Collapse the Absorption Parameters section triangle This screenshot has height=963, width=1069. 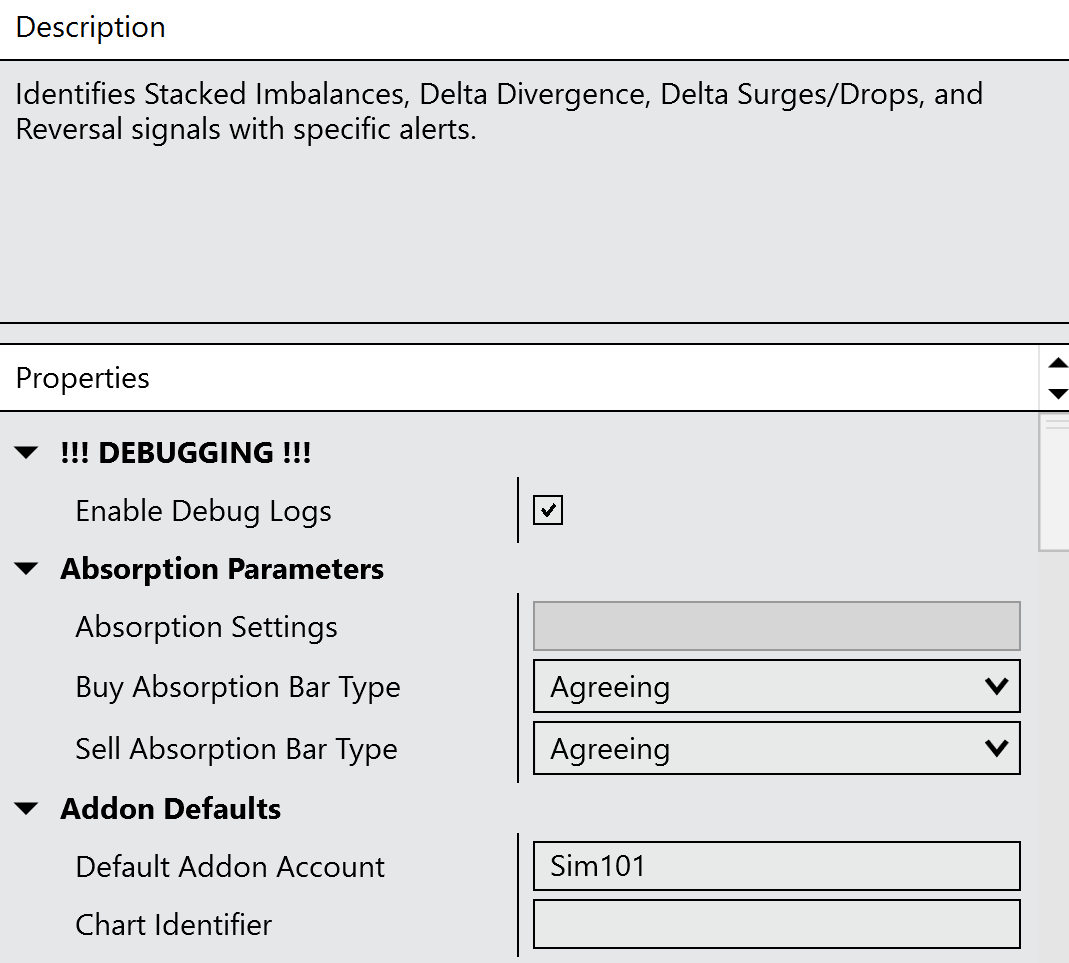(x=28, y=570)
